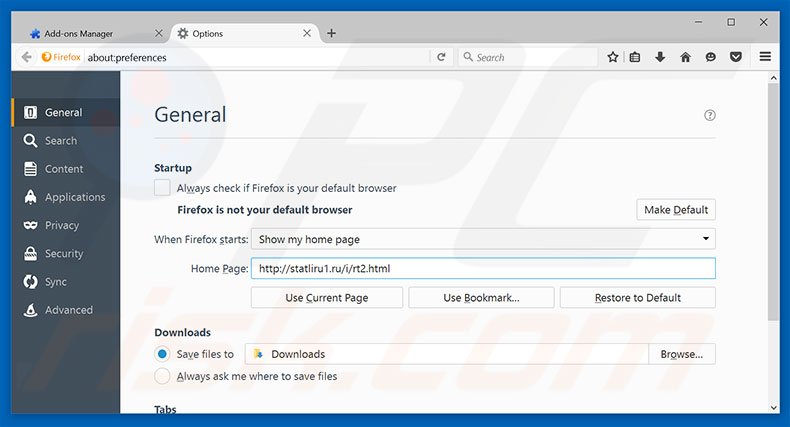Click the vertical scrollbar thumb

click(773, 201)
